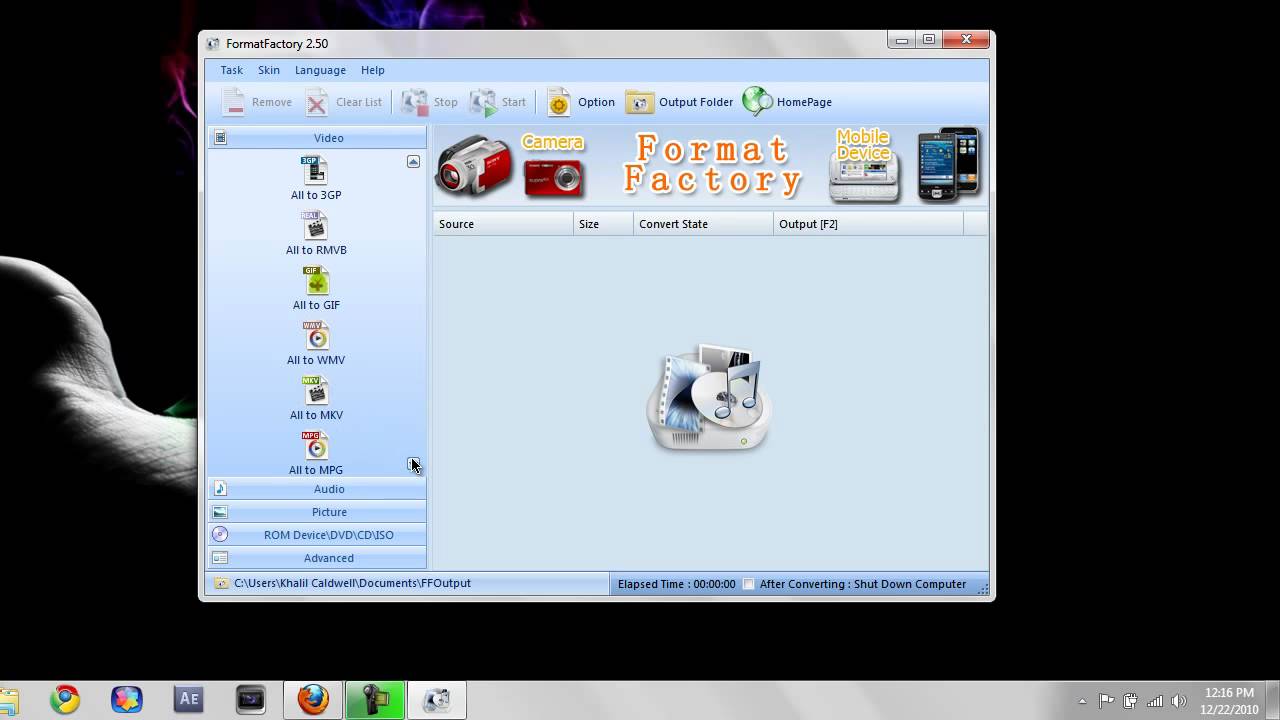Screen dimensions: 1280x720
Task: Click the Stop conversion icon
Action: 415,102
